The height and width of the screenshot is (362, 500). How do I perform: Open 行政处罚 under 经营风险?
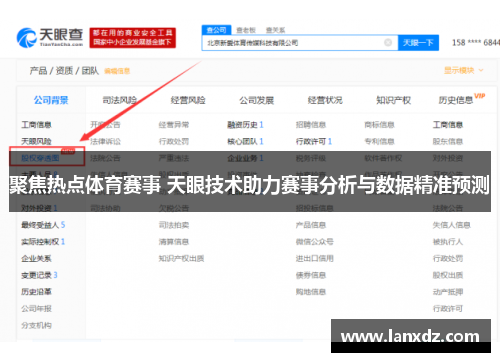tap(174, 141)
